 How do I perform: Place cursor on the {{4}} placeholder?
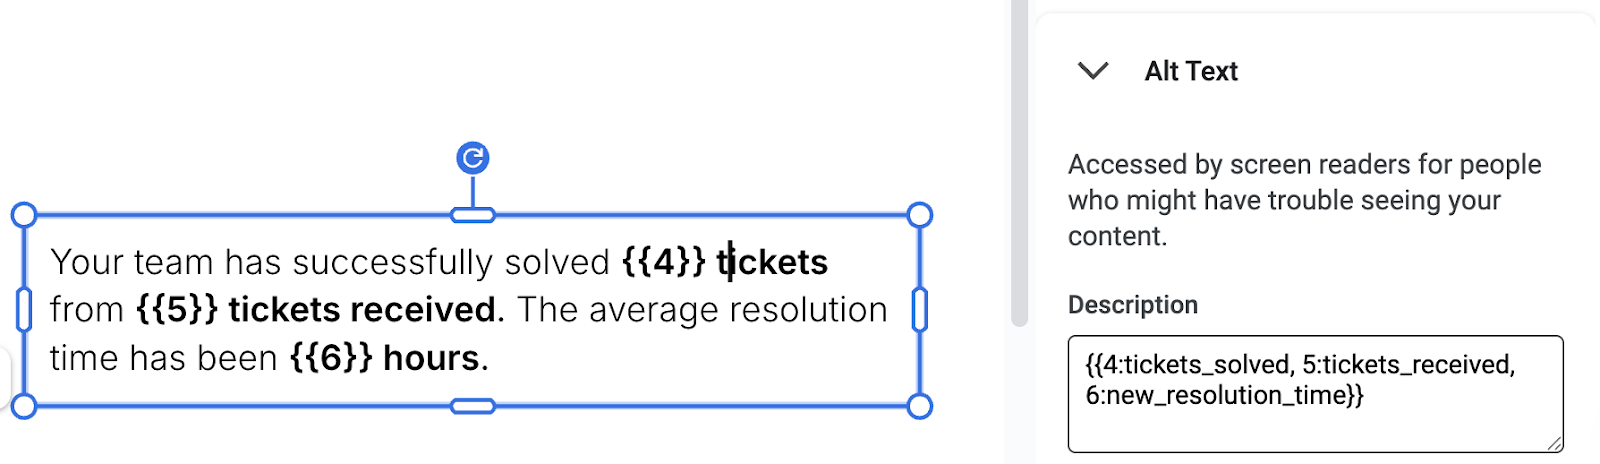tap(664, 262)
